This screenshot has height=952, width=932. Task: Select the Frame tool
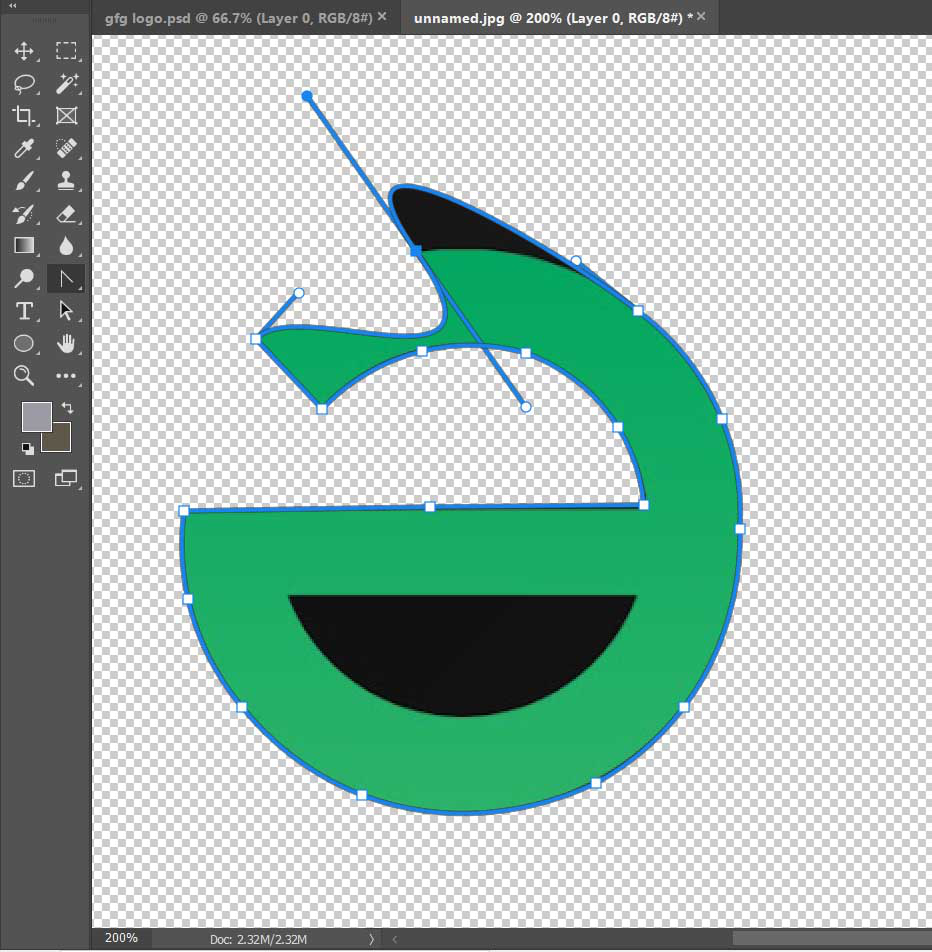click(66, 115)
